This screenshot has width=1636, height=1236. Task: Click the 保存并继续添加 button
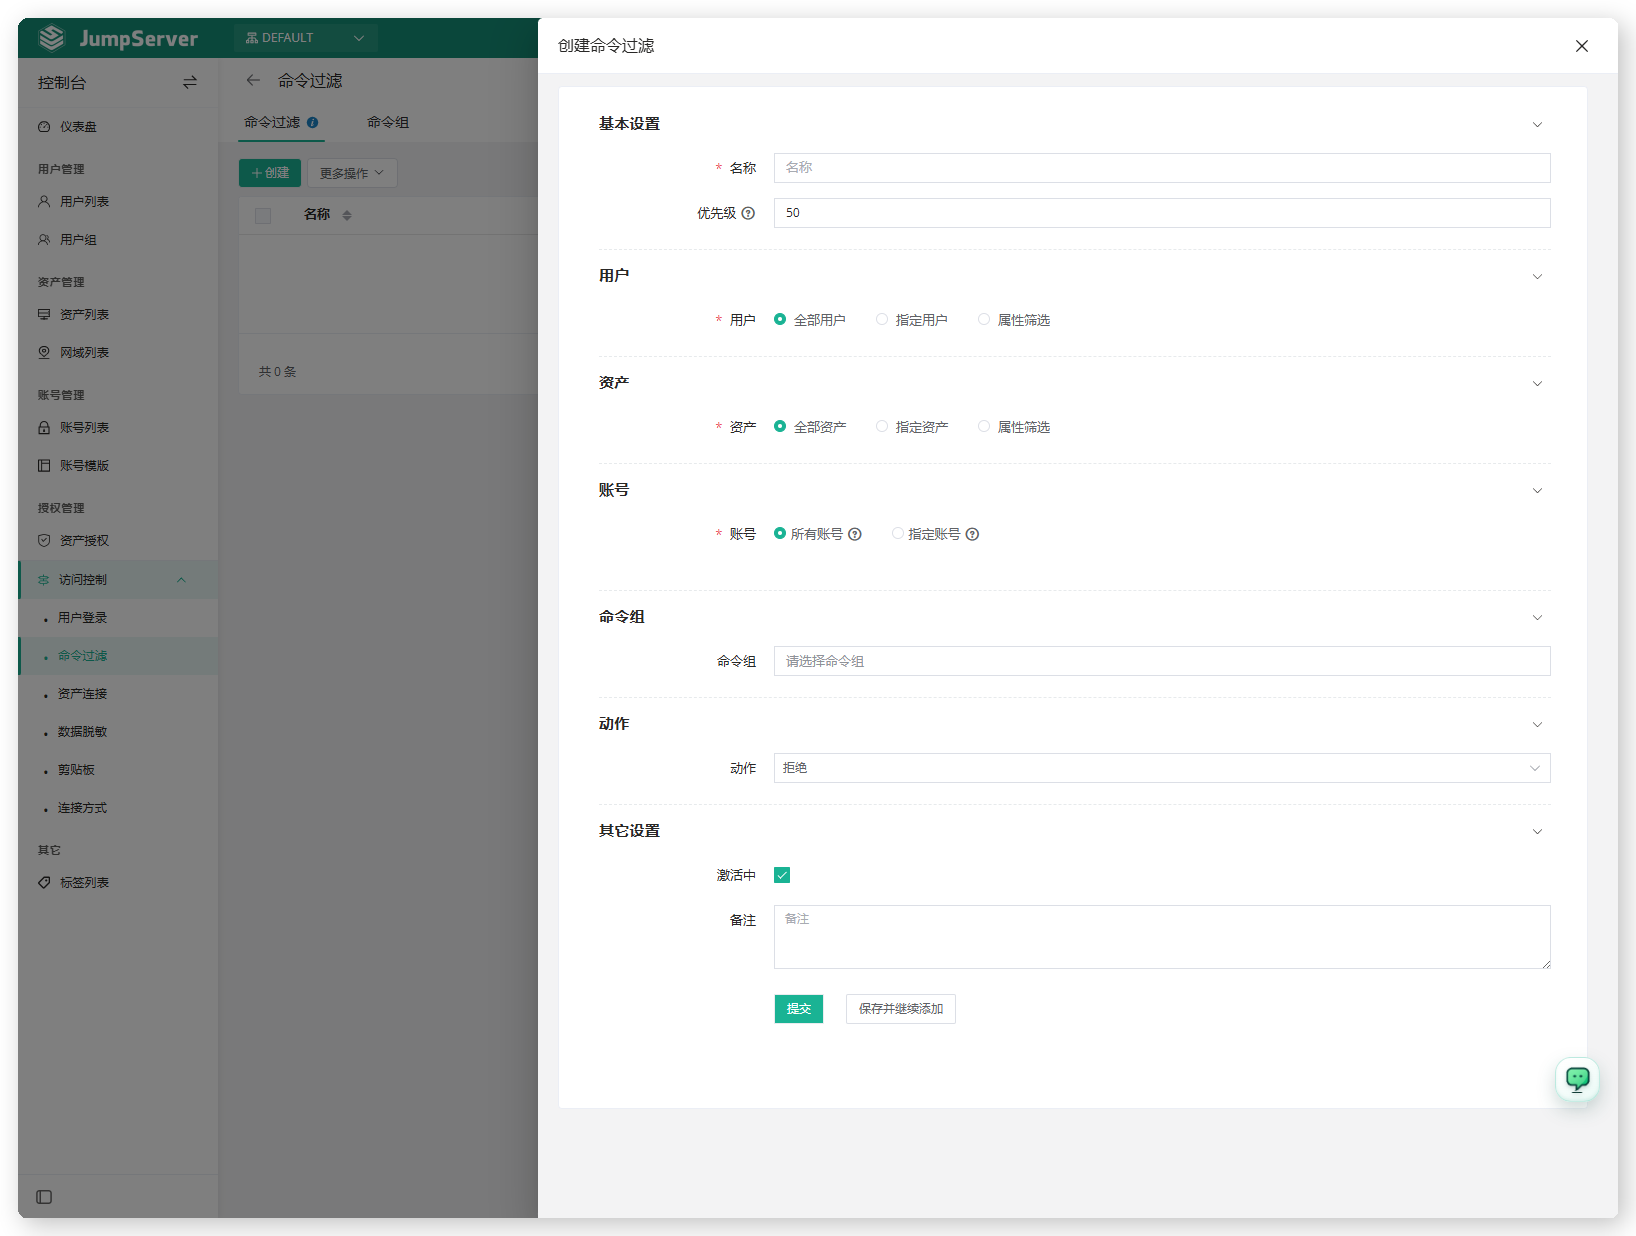click(901, 1009)
